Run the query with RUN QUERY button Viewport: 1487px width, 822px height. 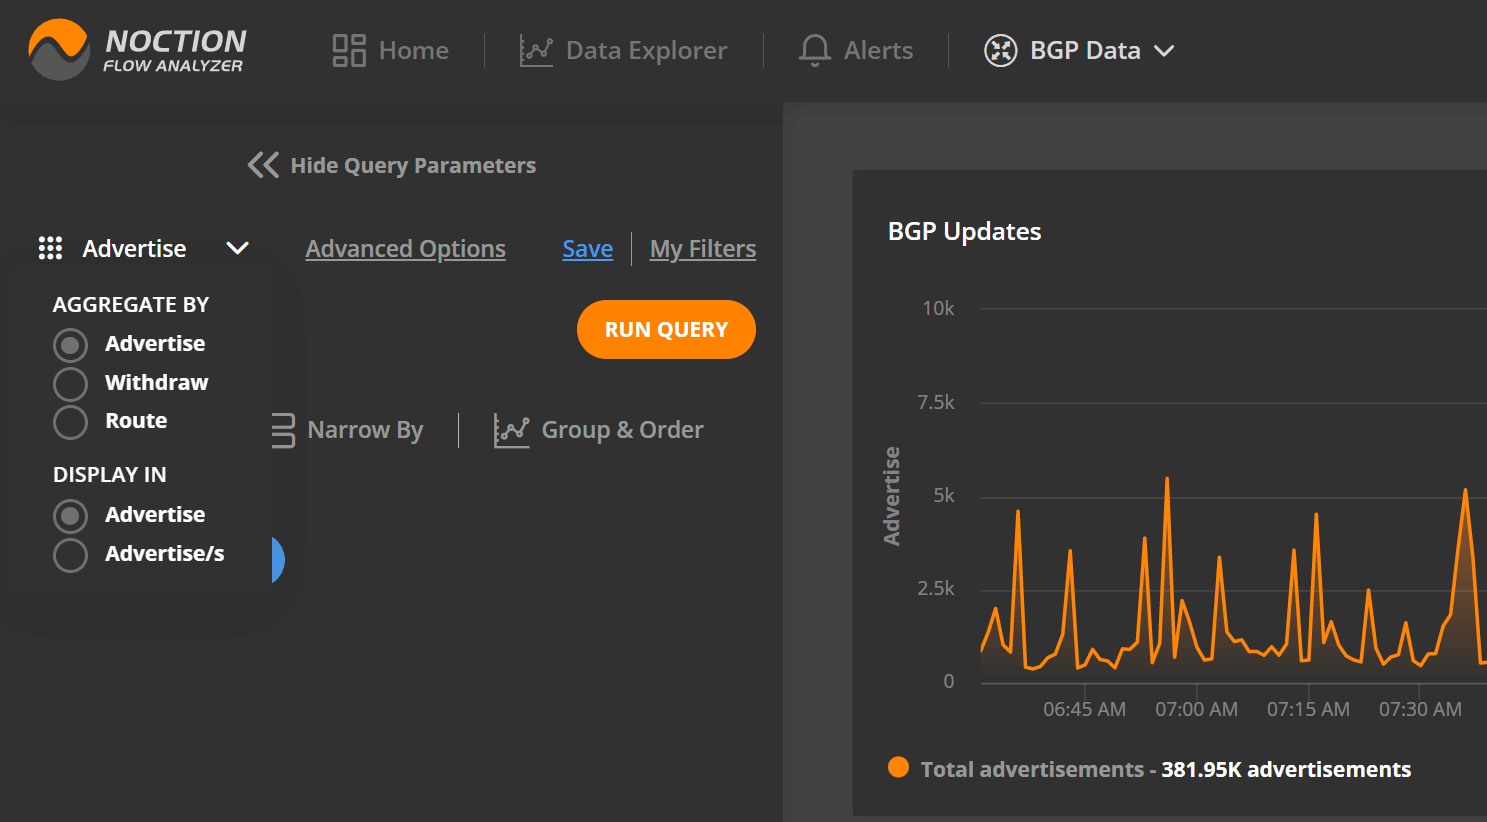666,329
